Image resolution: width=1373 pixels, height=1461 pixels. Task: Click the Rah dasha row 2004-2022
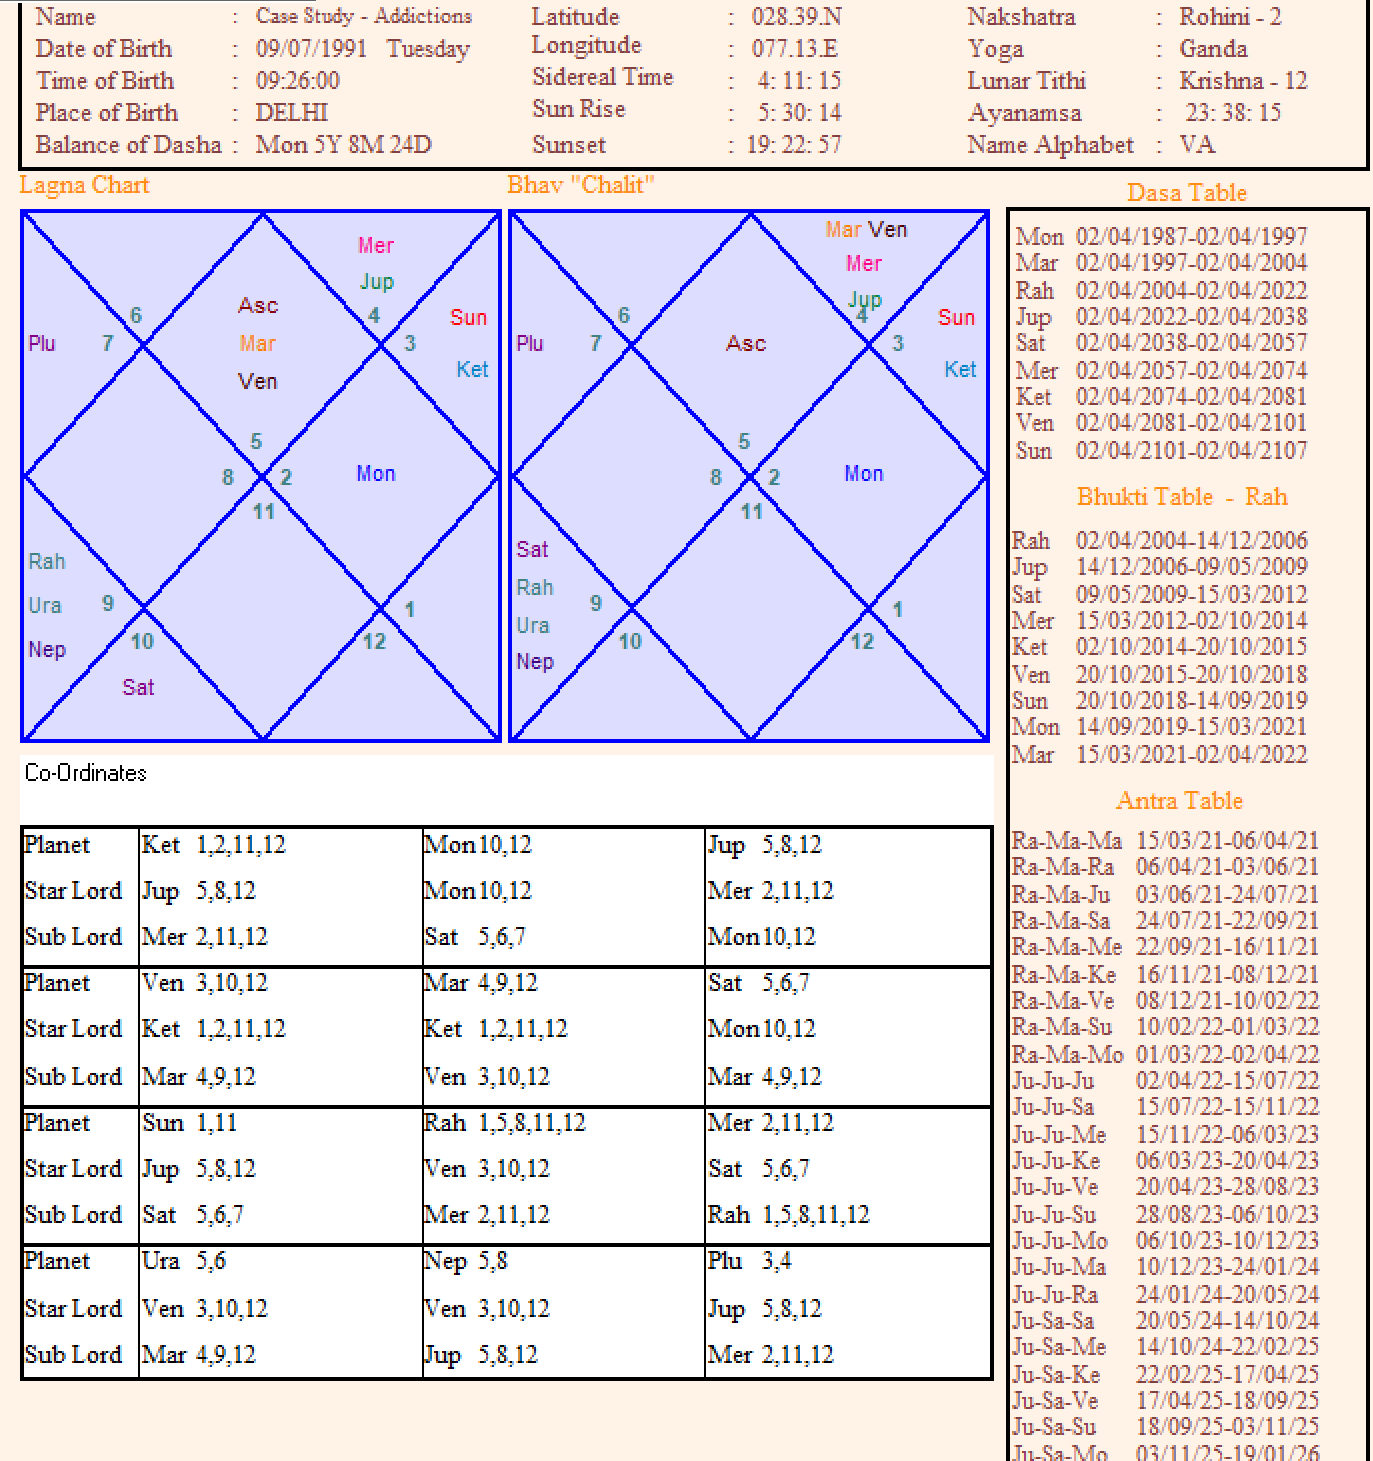pos(1161,290)
